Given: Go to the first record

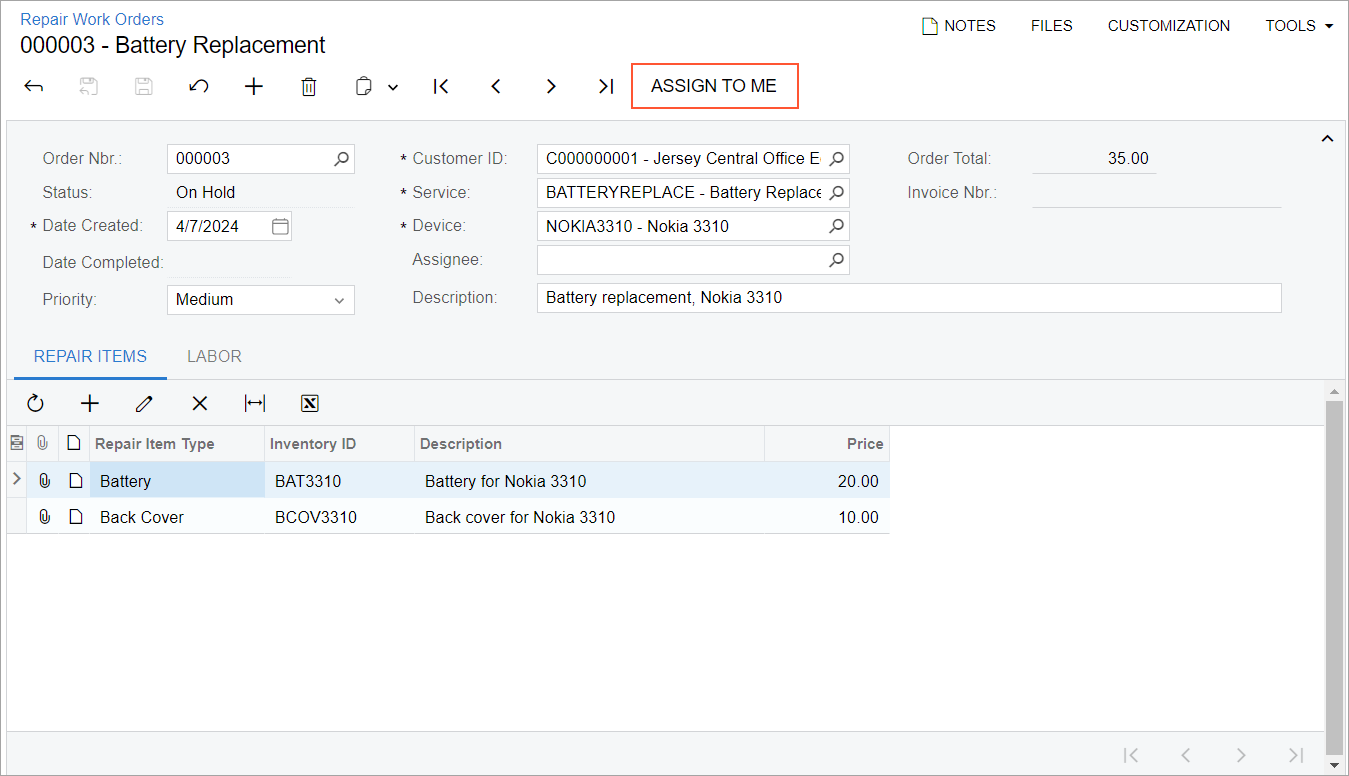Looking at the screenshot, I should click(441, 87).
